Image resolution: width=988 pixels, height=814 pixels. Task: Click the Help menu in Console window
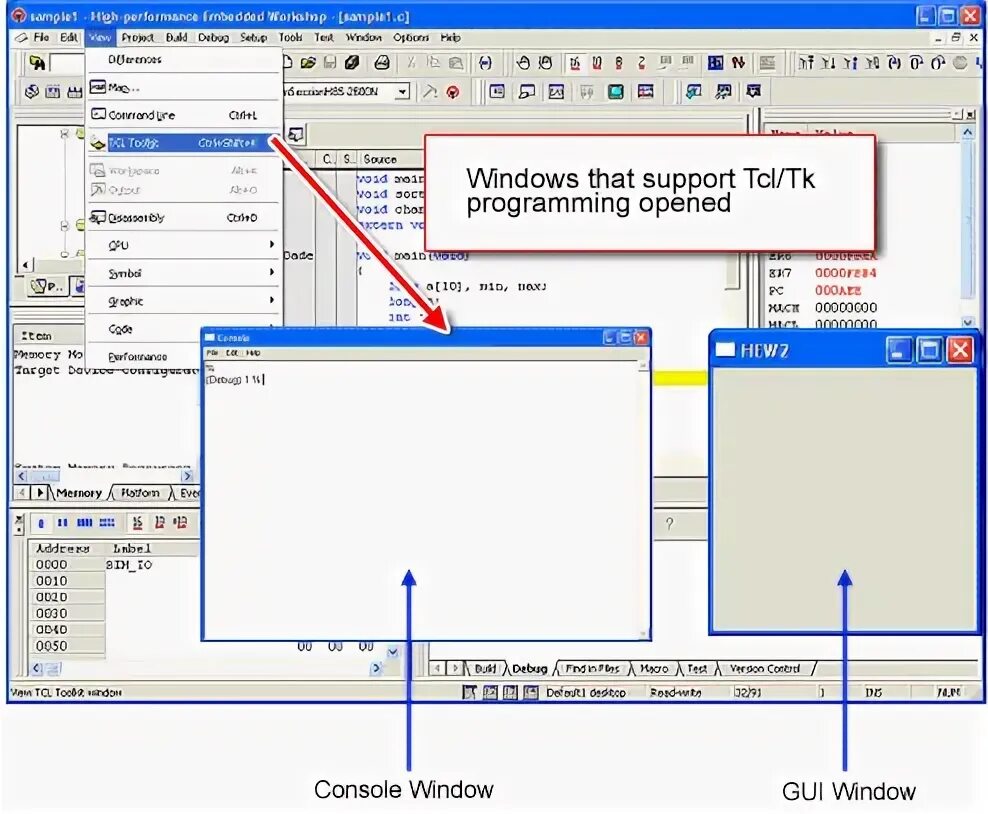253,353
